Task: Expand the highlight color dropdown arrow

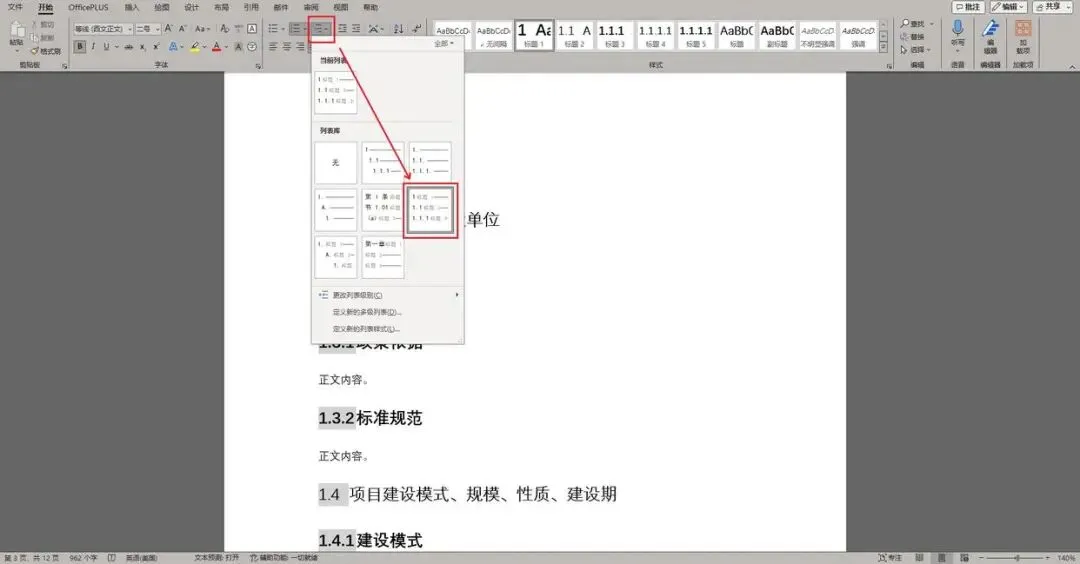Action: (x=205, y=47)
